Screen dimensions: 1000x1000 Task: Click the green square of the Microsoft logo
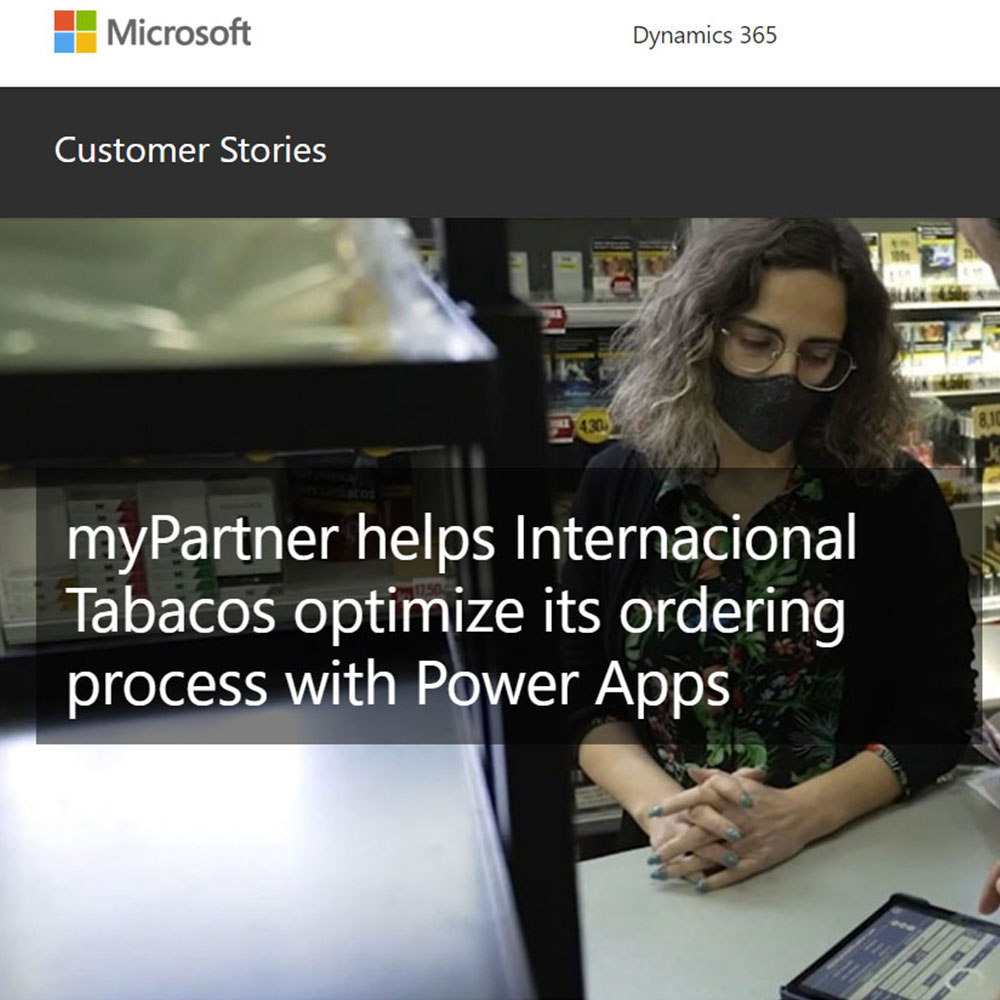87,20
